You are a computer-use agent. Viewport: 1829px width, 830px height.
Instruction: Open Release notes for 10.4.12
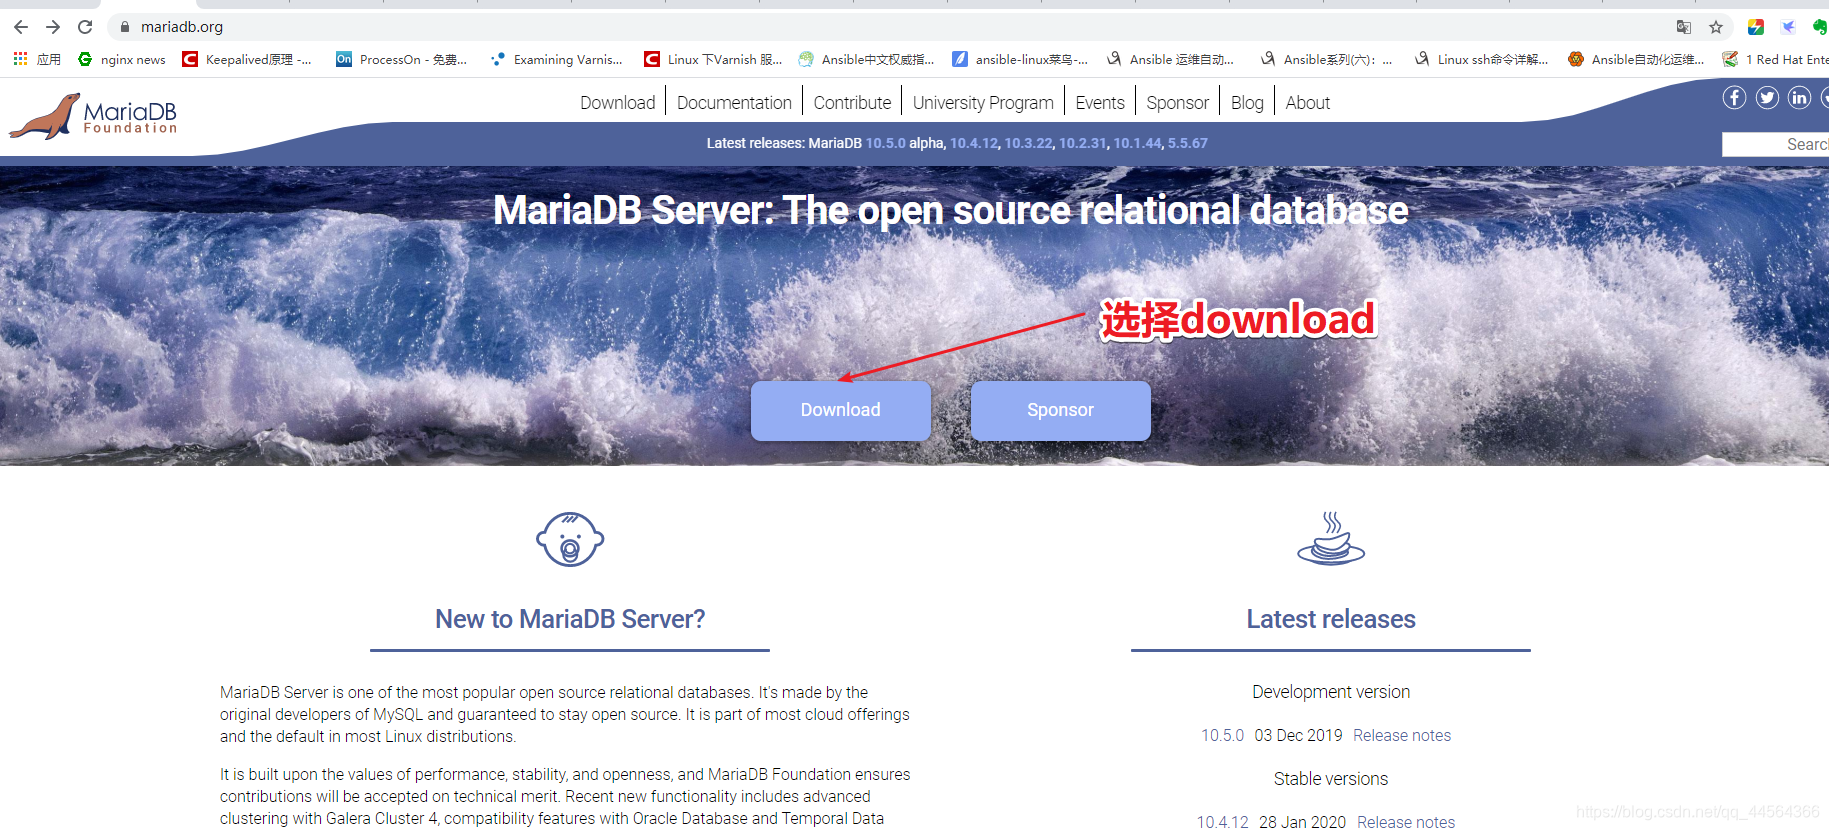pos(1406,822)
